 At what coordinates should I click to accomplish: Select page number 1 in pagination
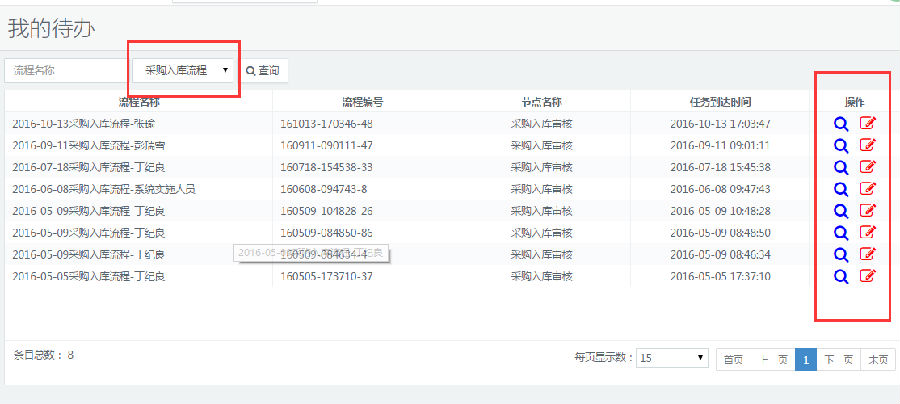pos(805,359)
